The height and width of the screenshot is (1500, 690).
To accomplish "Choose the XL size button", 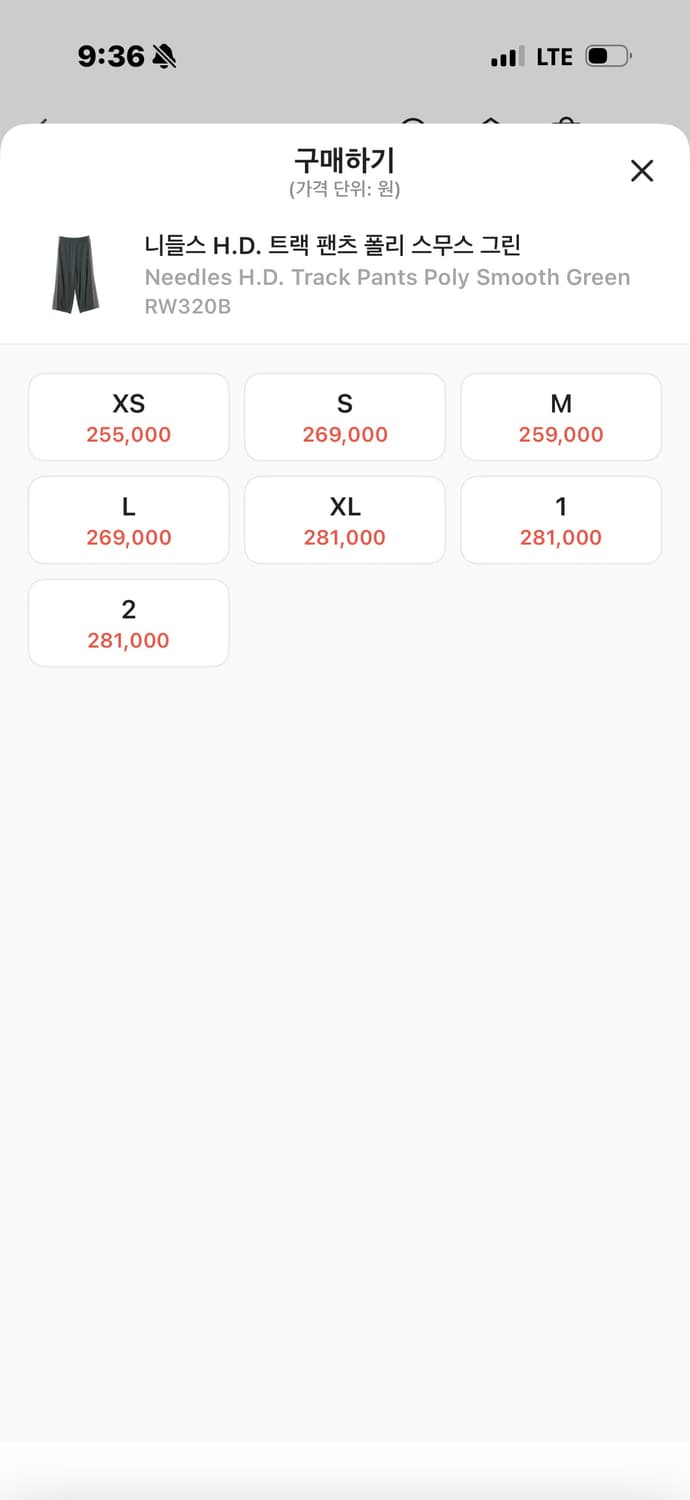I will point(345,520).
